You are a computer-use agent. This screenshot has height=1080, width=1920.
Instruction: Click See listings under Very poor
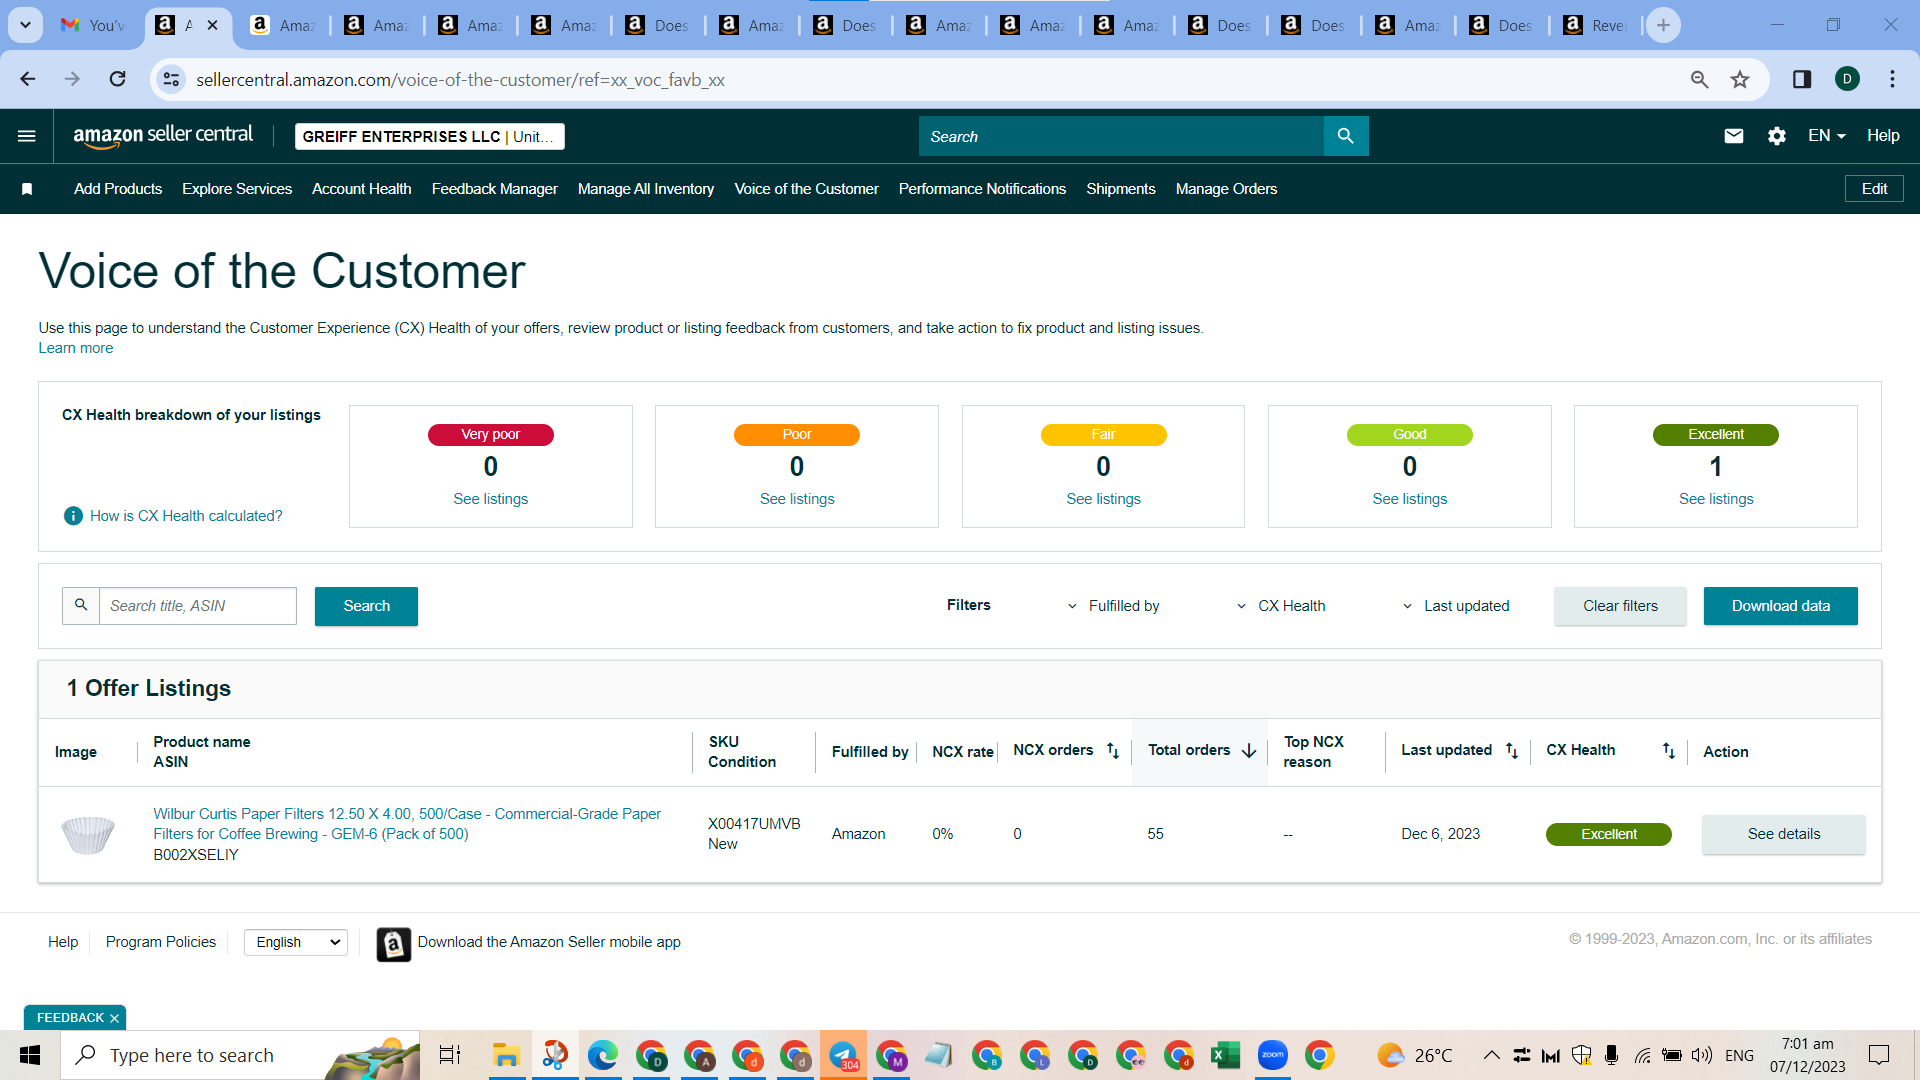tap(491, 499)
